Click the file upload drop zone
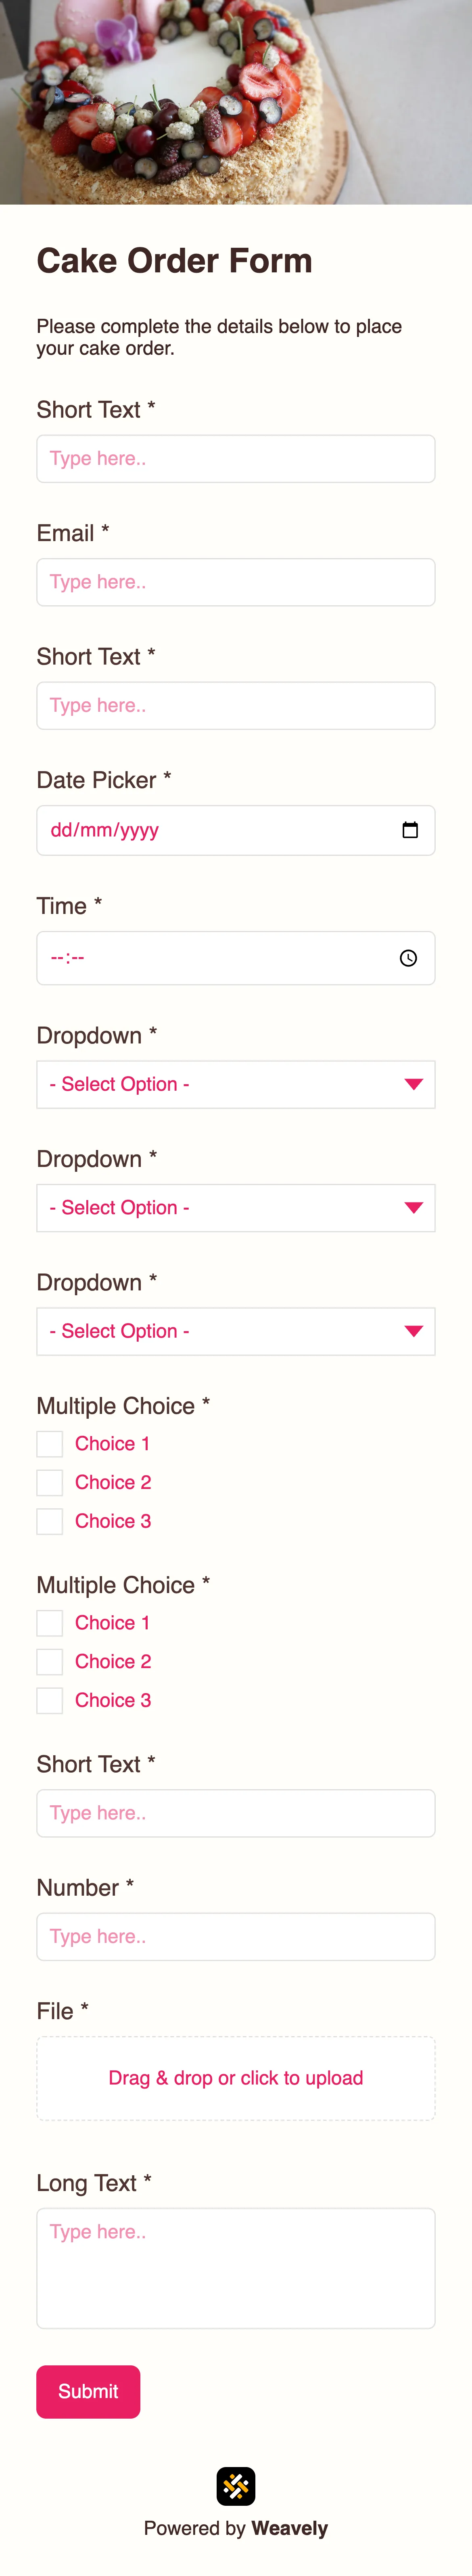The image size is (472, 2576). coord(236,2078)
